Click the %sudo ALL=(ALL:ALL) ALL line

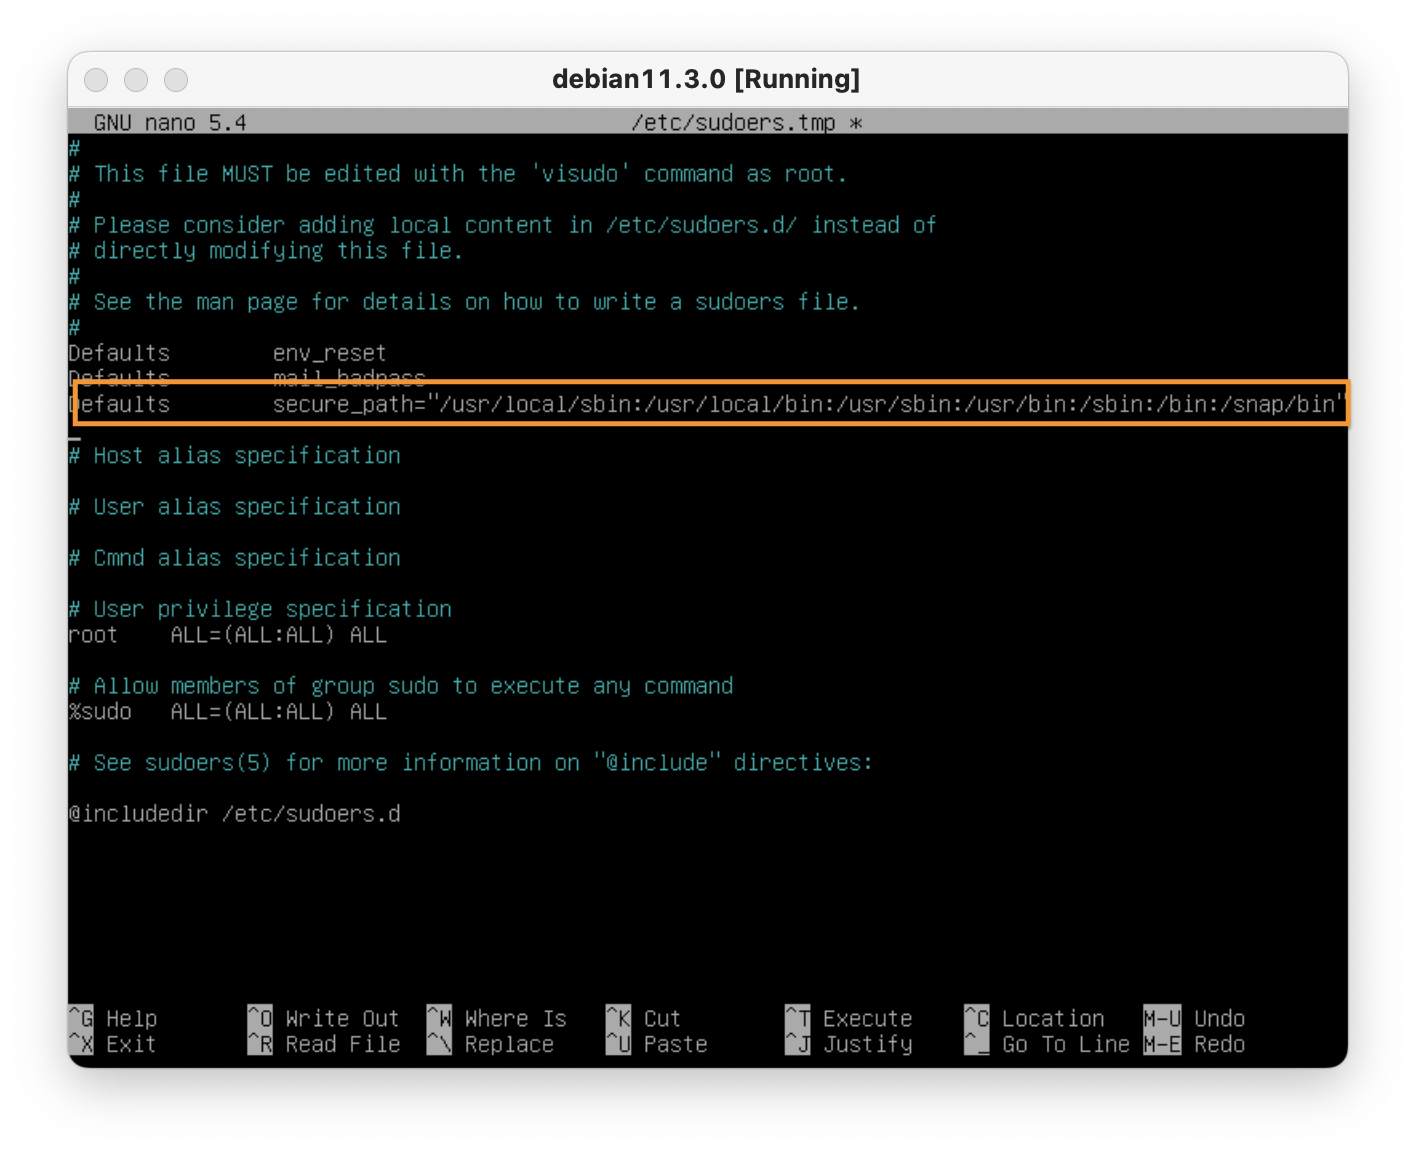pyautogui.click(x=227, y=712)
